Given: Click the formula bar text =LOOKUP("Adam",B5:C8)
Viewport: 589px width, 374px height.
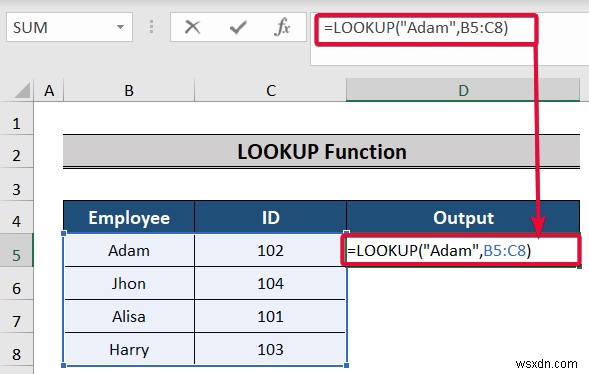Looking at the screenshot, I should point(416,28).
